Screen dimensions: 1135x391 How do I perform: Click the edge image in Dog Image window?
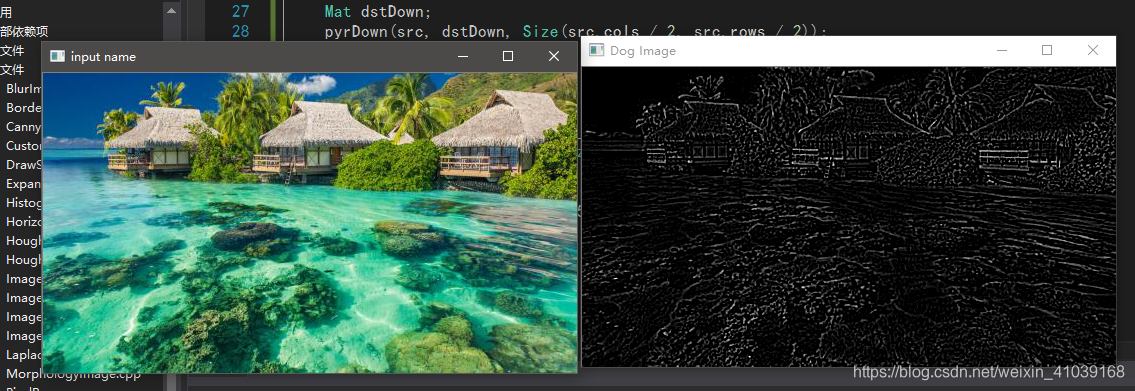tap(849, 216)
